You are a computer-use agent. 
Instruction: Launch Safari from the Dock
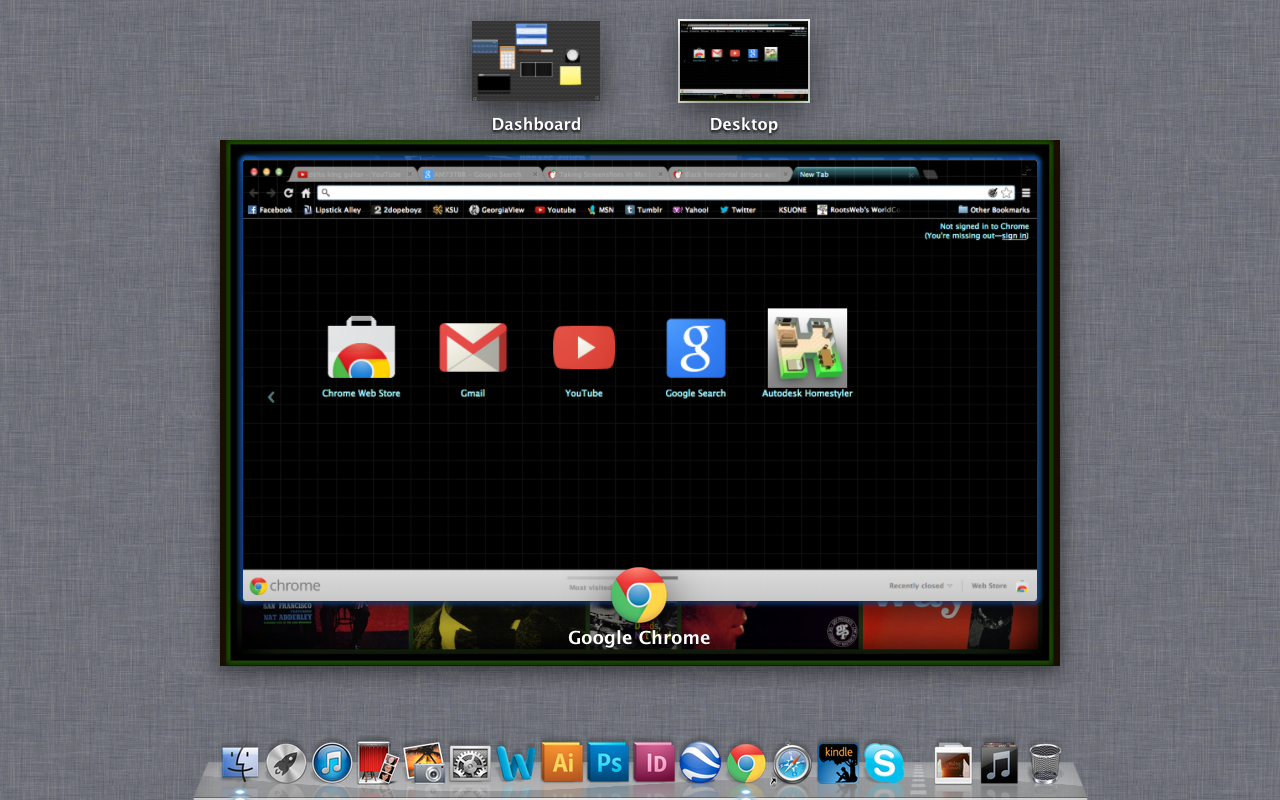(x=792, y=764)
